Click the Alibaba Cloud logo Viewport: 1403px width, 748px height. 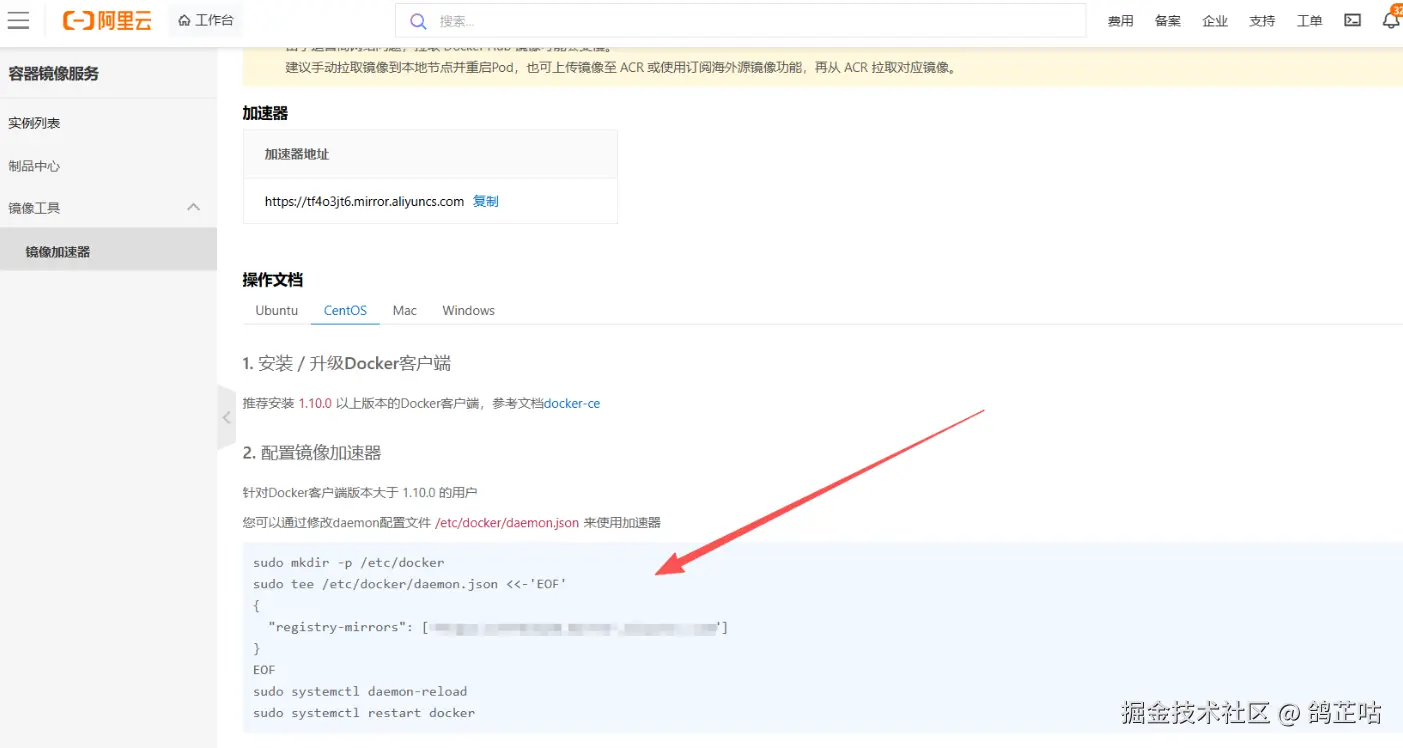107,20
